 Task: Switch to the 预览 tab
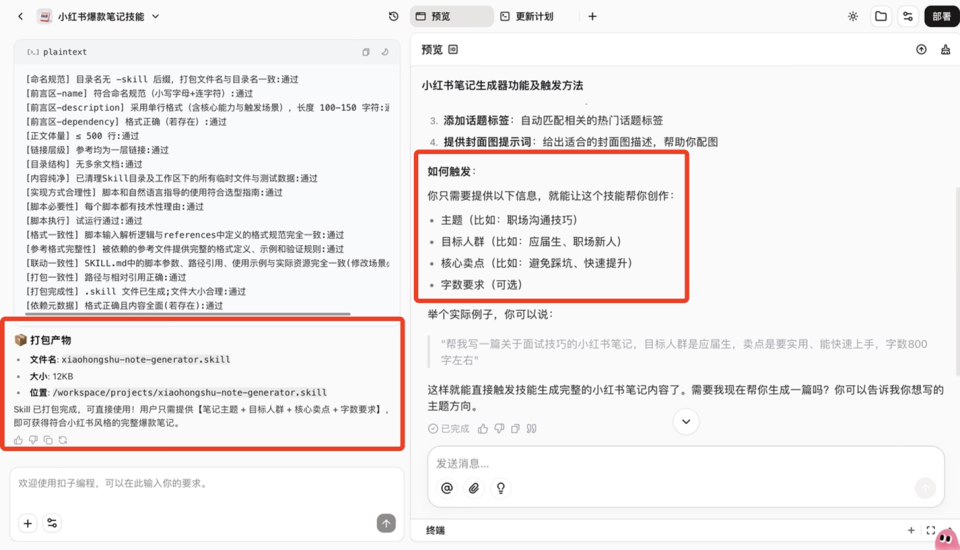(x=451, y=17)
